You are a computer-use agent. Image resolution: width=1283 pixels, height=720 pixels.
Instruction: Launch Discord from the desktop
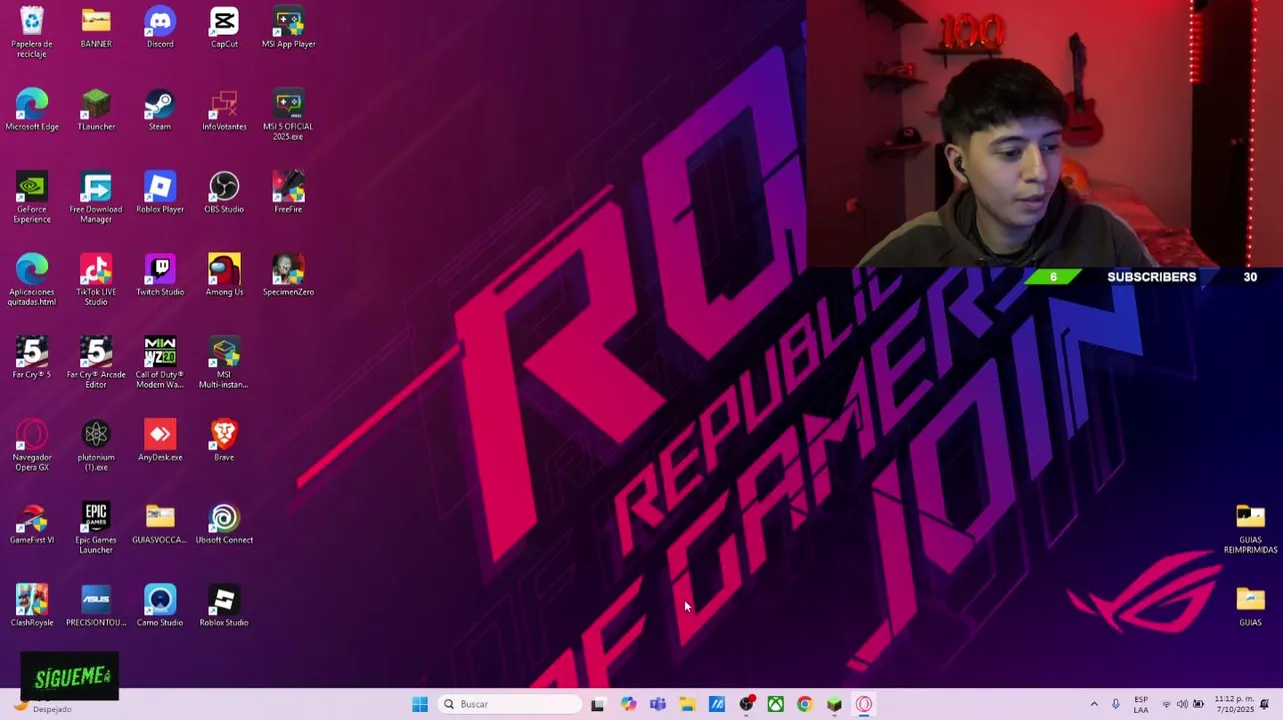pyautogui.click(x=160, y=27)
